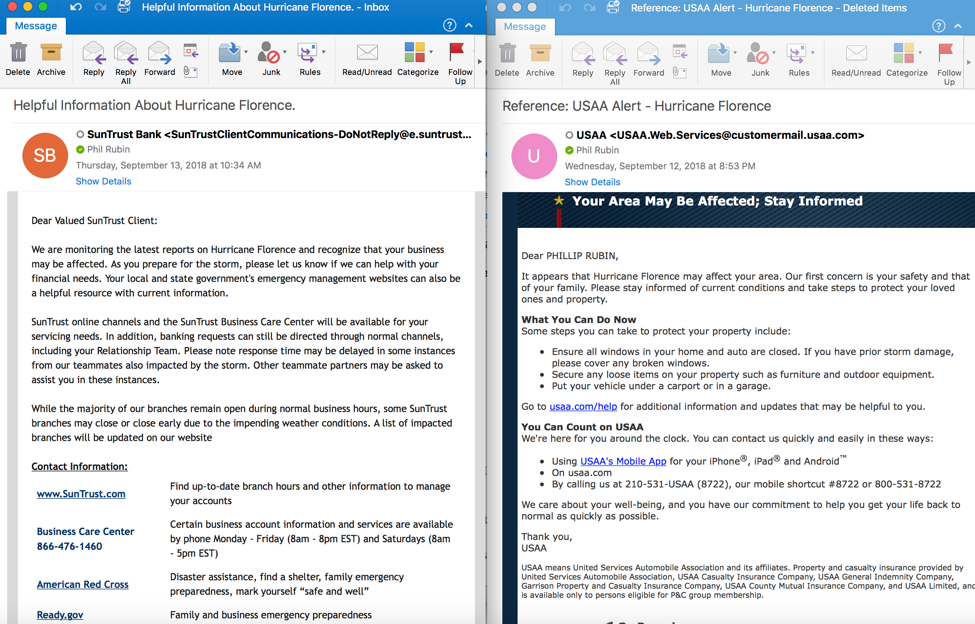
Task: Reply All in the USAA message window
Action: tap(614, 63)
